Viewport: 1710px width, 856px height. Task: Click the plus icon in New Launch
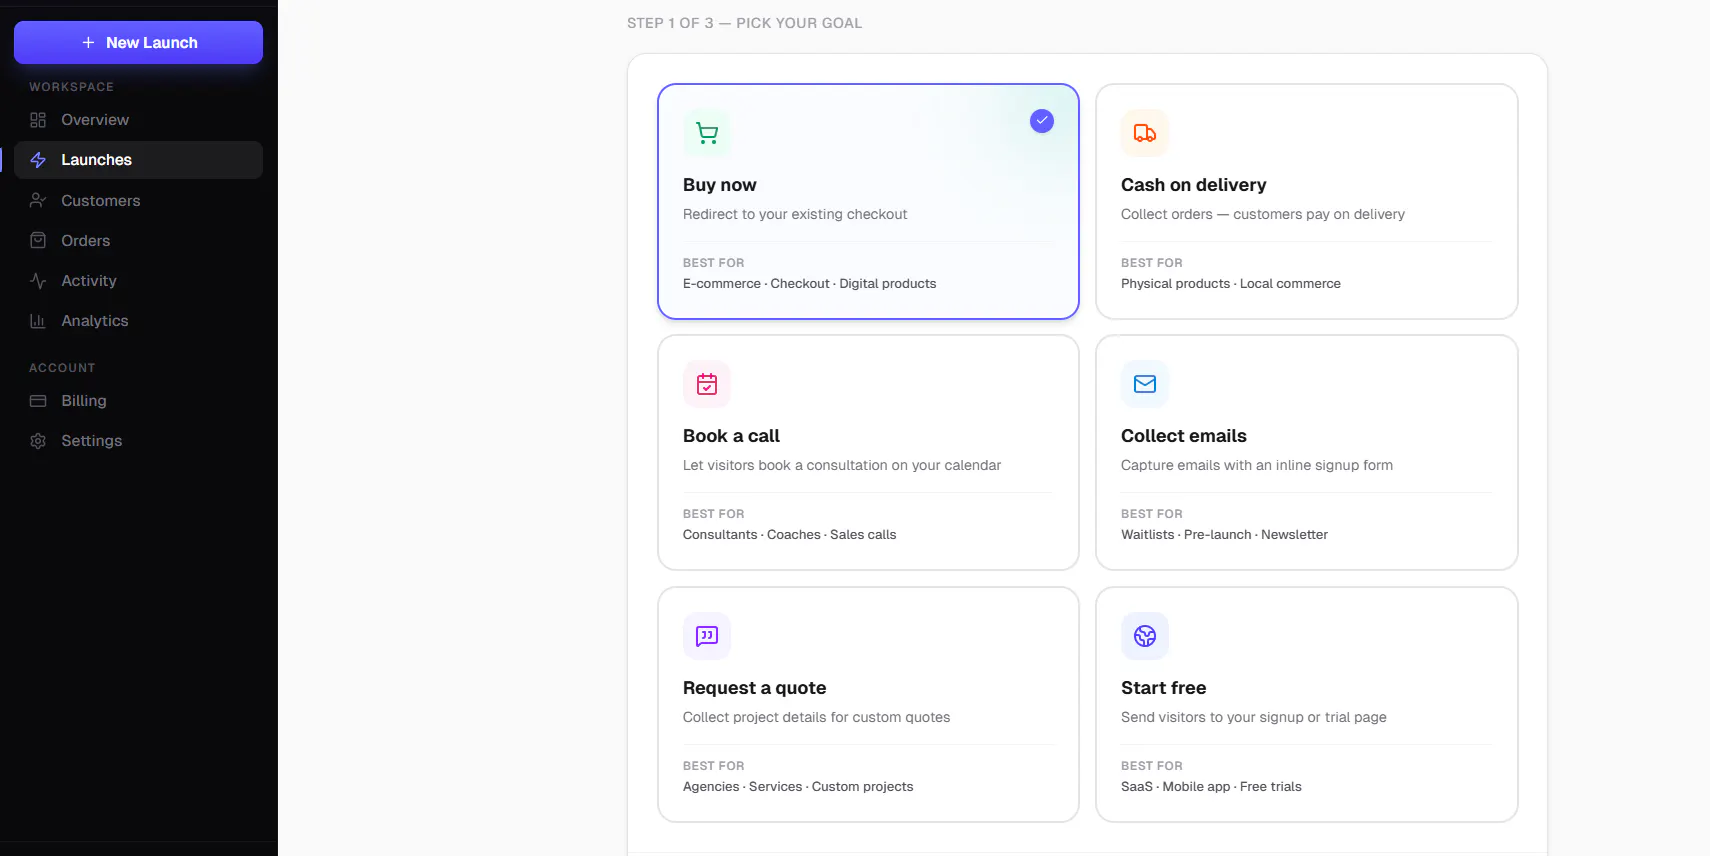pos(88,43)
